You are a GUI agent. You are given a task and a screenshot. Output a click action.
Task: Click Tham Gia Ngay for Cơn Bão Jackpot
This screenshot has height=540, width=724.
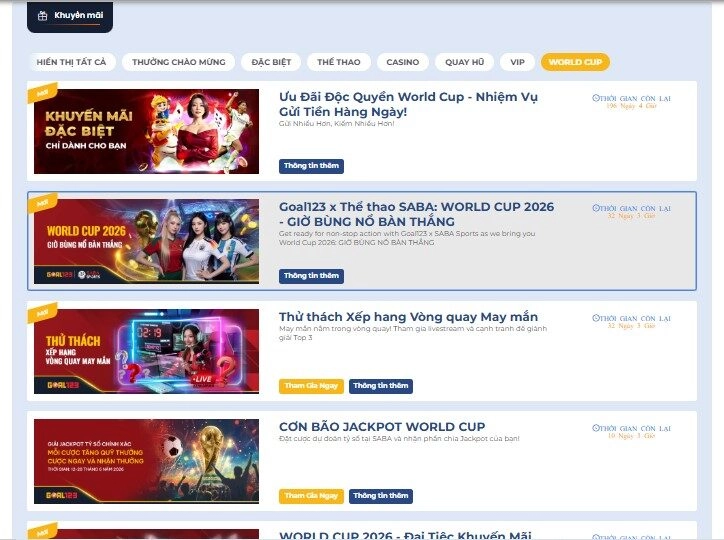(311, 496)
